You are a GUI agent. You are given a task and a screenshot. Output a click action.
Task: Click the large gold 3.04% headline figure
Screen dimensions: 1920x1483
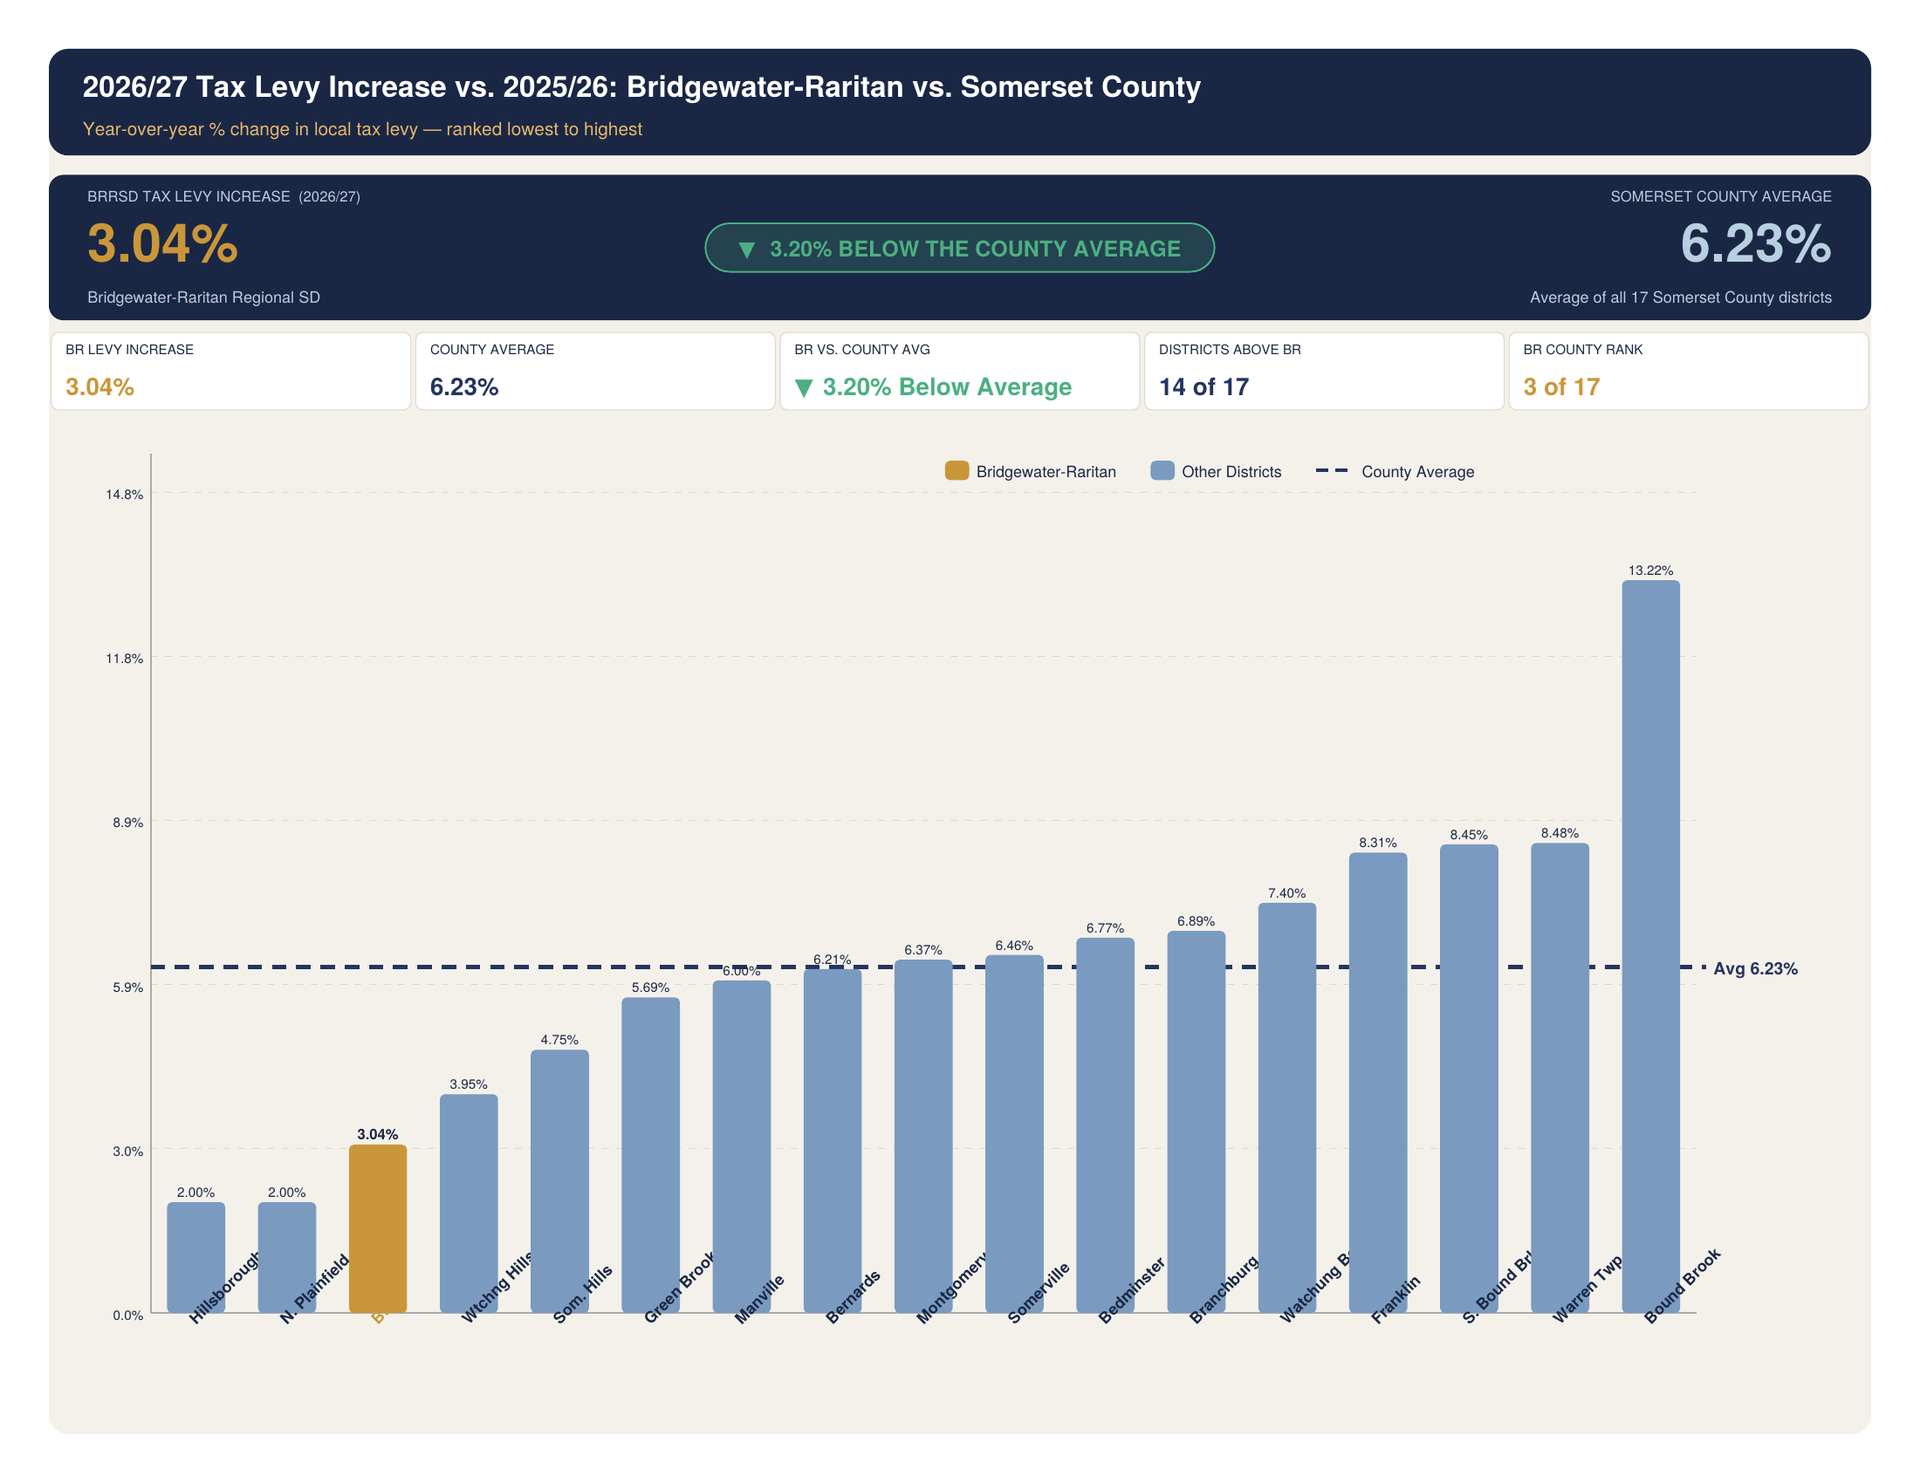(x=162, y=244)
